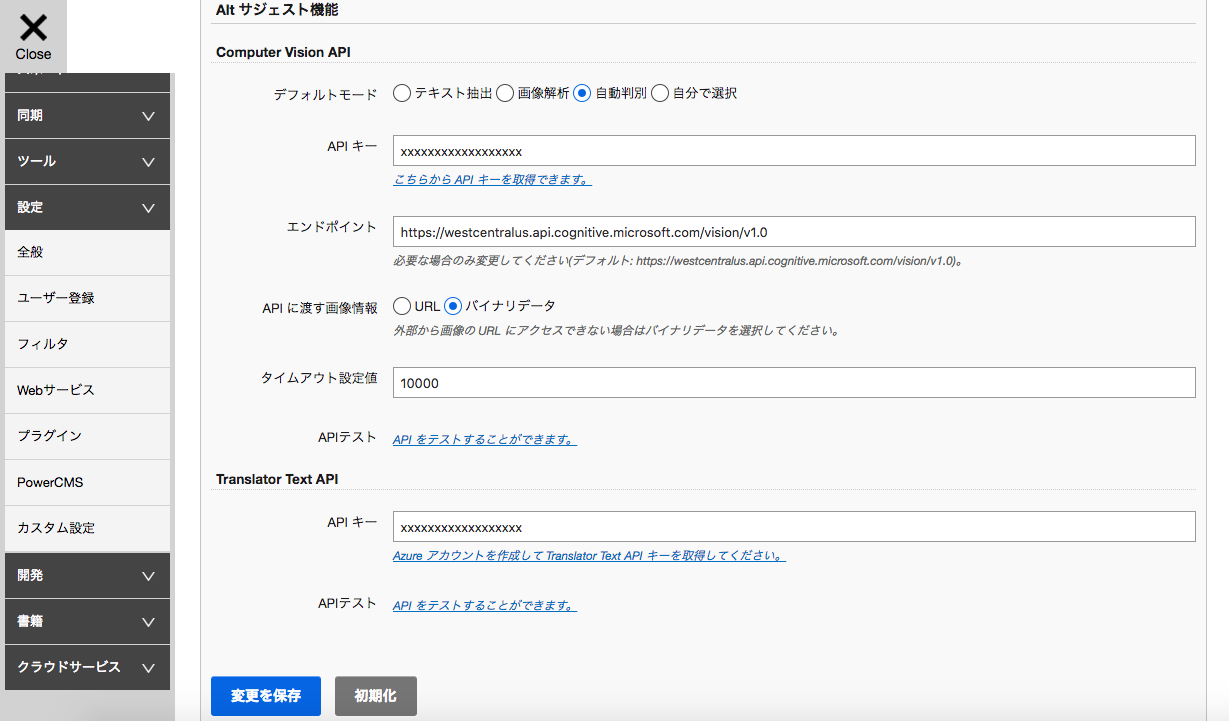Select the 画像解析 default mode
This screenshot has width=1229, height=721.
pyautogui.click(x=506, y=93)
